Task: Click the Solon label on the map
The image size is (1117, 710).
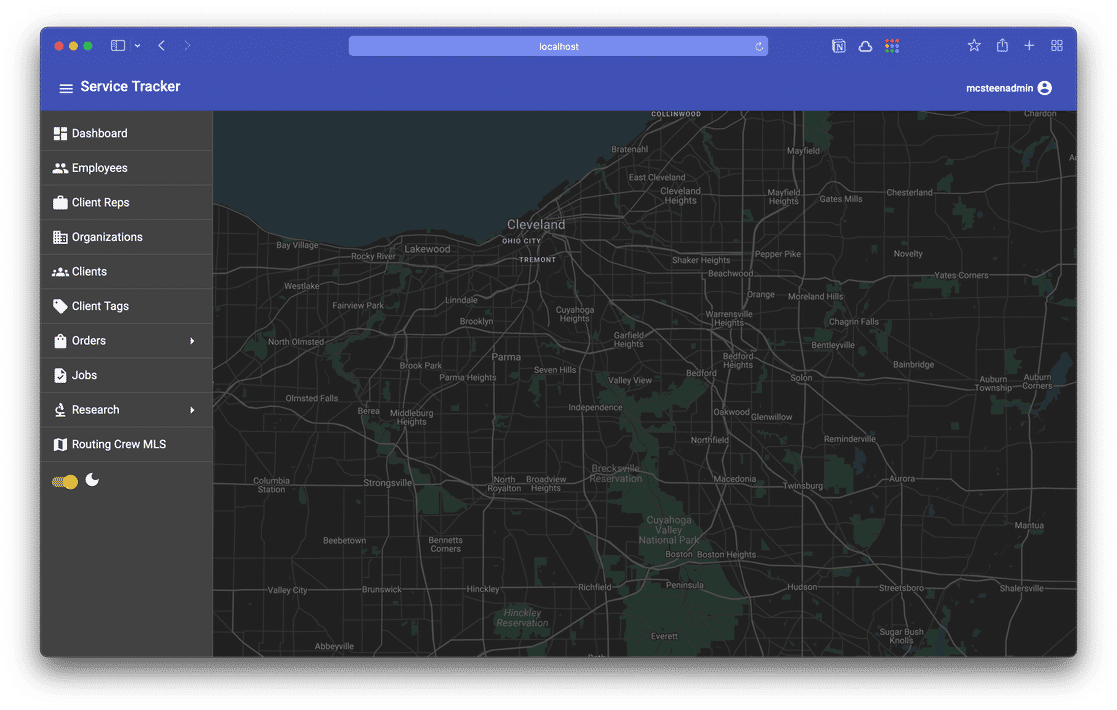Action: (801, 377)
